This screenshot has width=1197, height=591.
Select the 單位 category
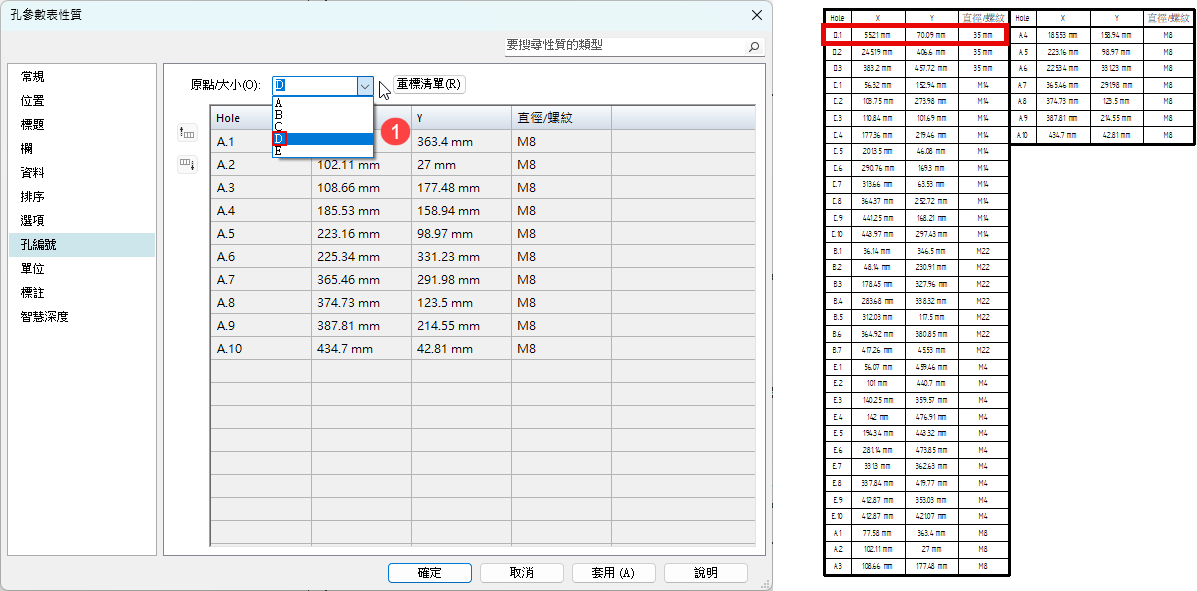(33, 269)
